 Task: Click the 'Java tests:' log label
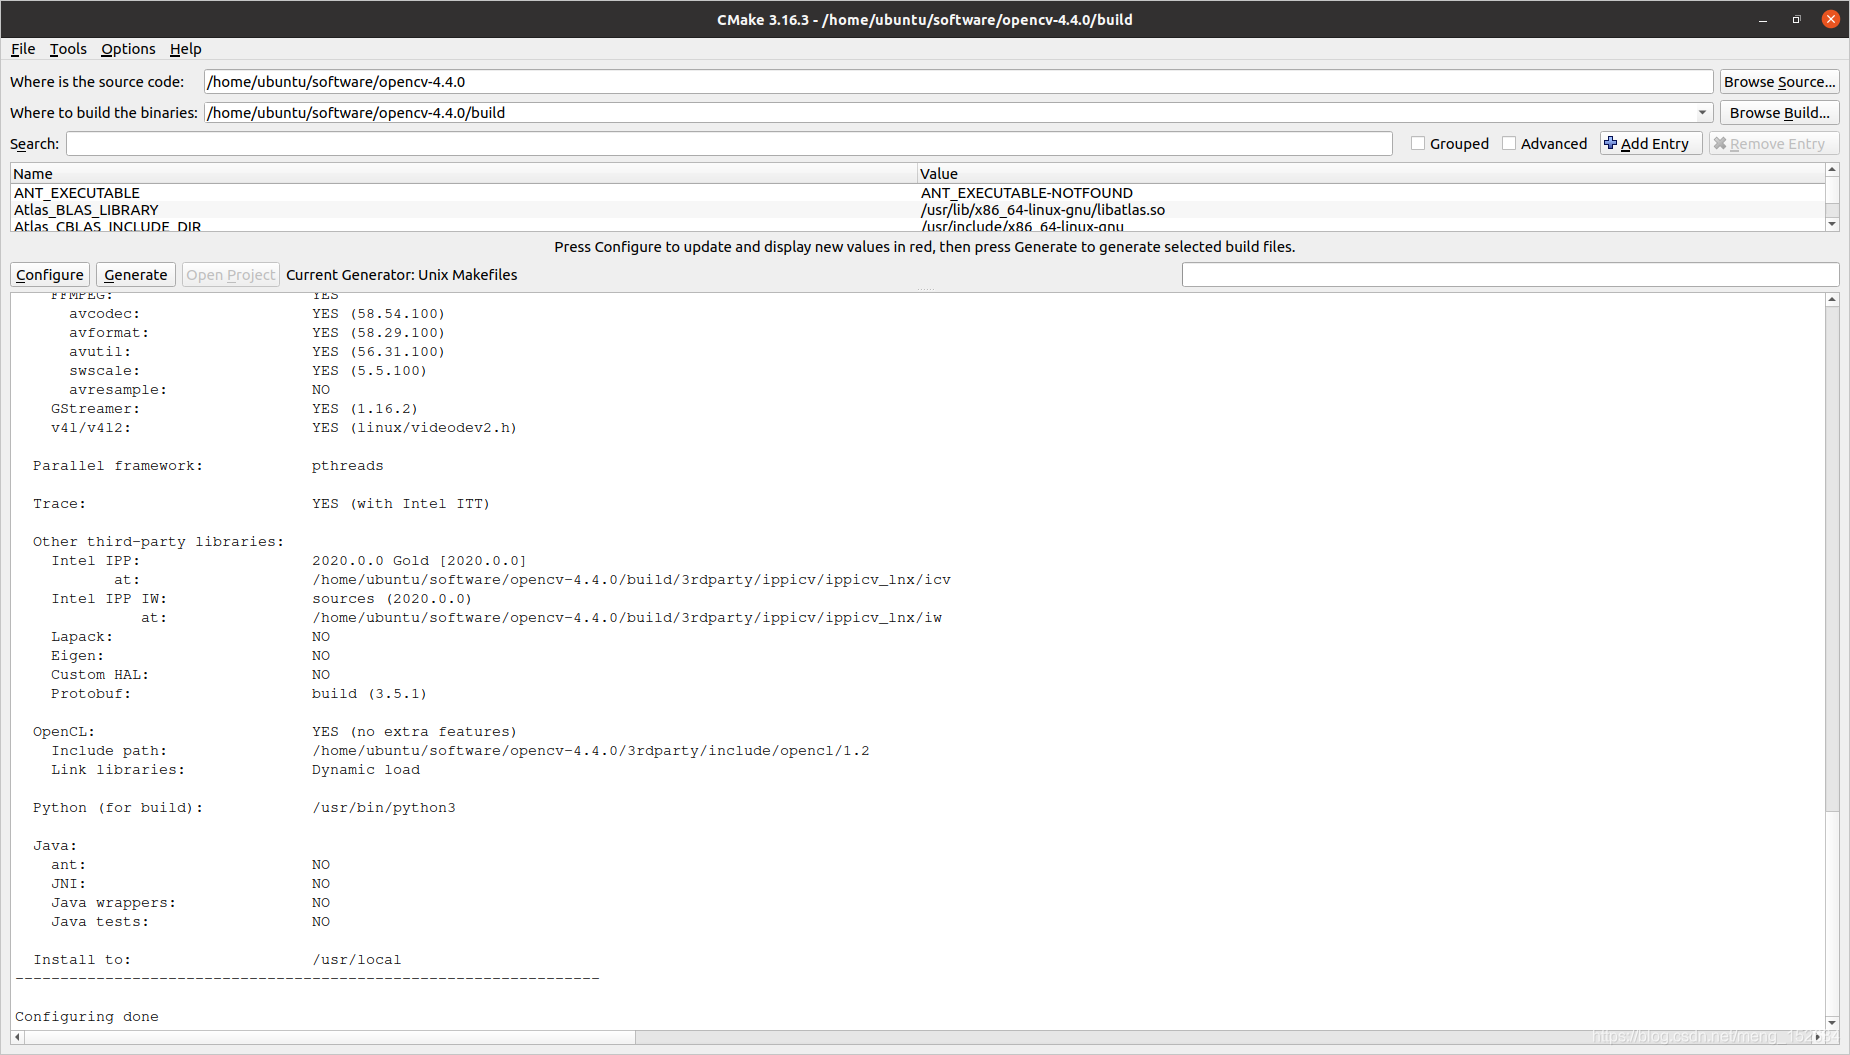click(100, 922)
